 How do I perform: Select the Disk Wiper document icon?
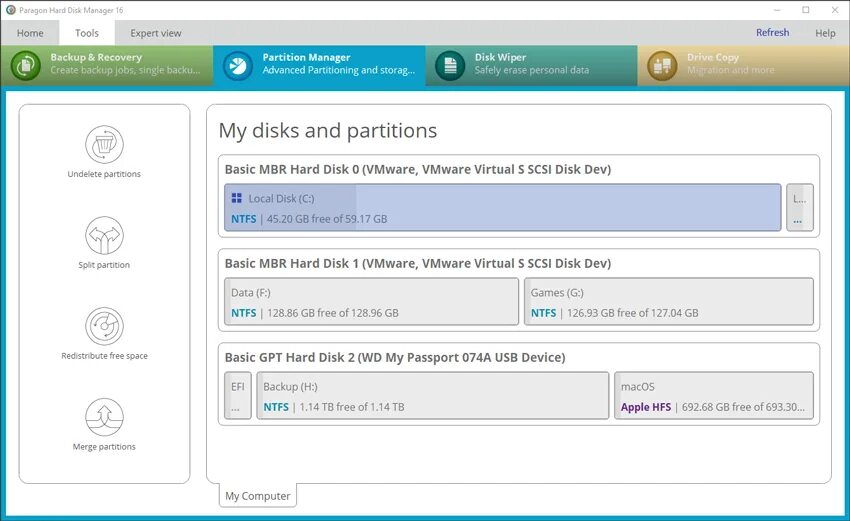point(450,66)
